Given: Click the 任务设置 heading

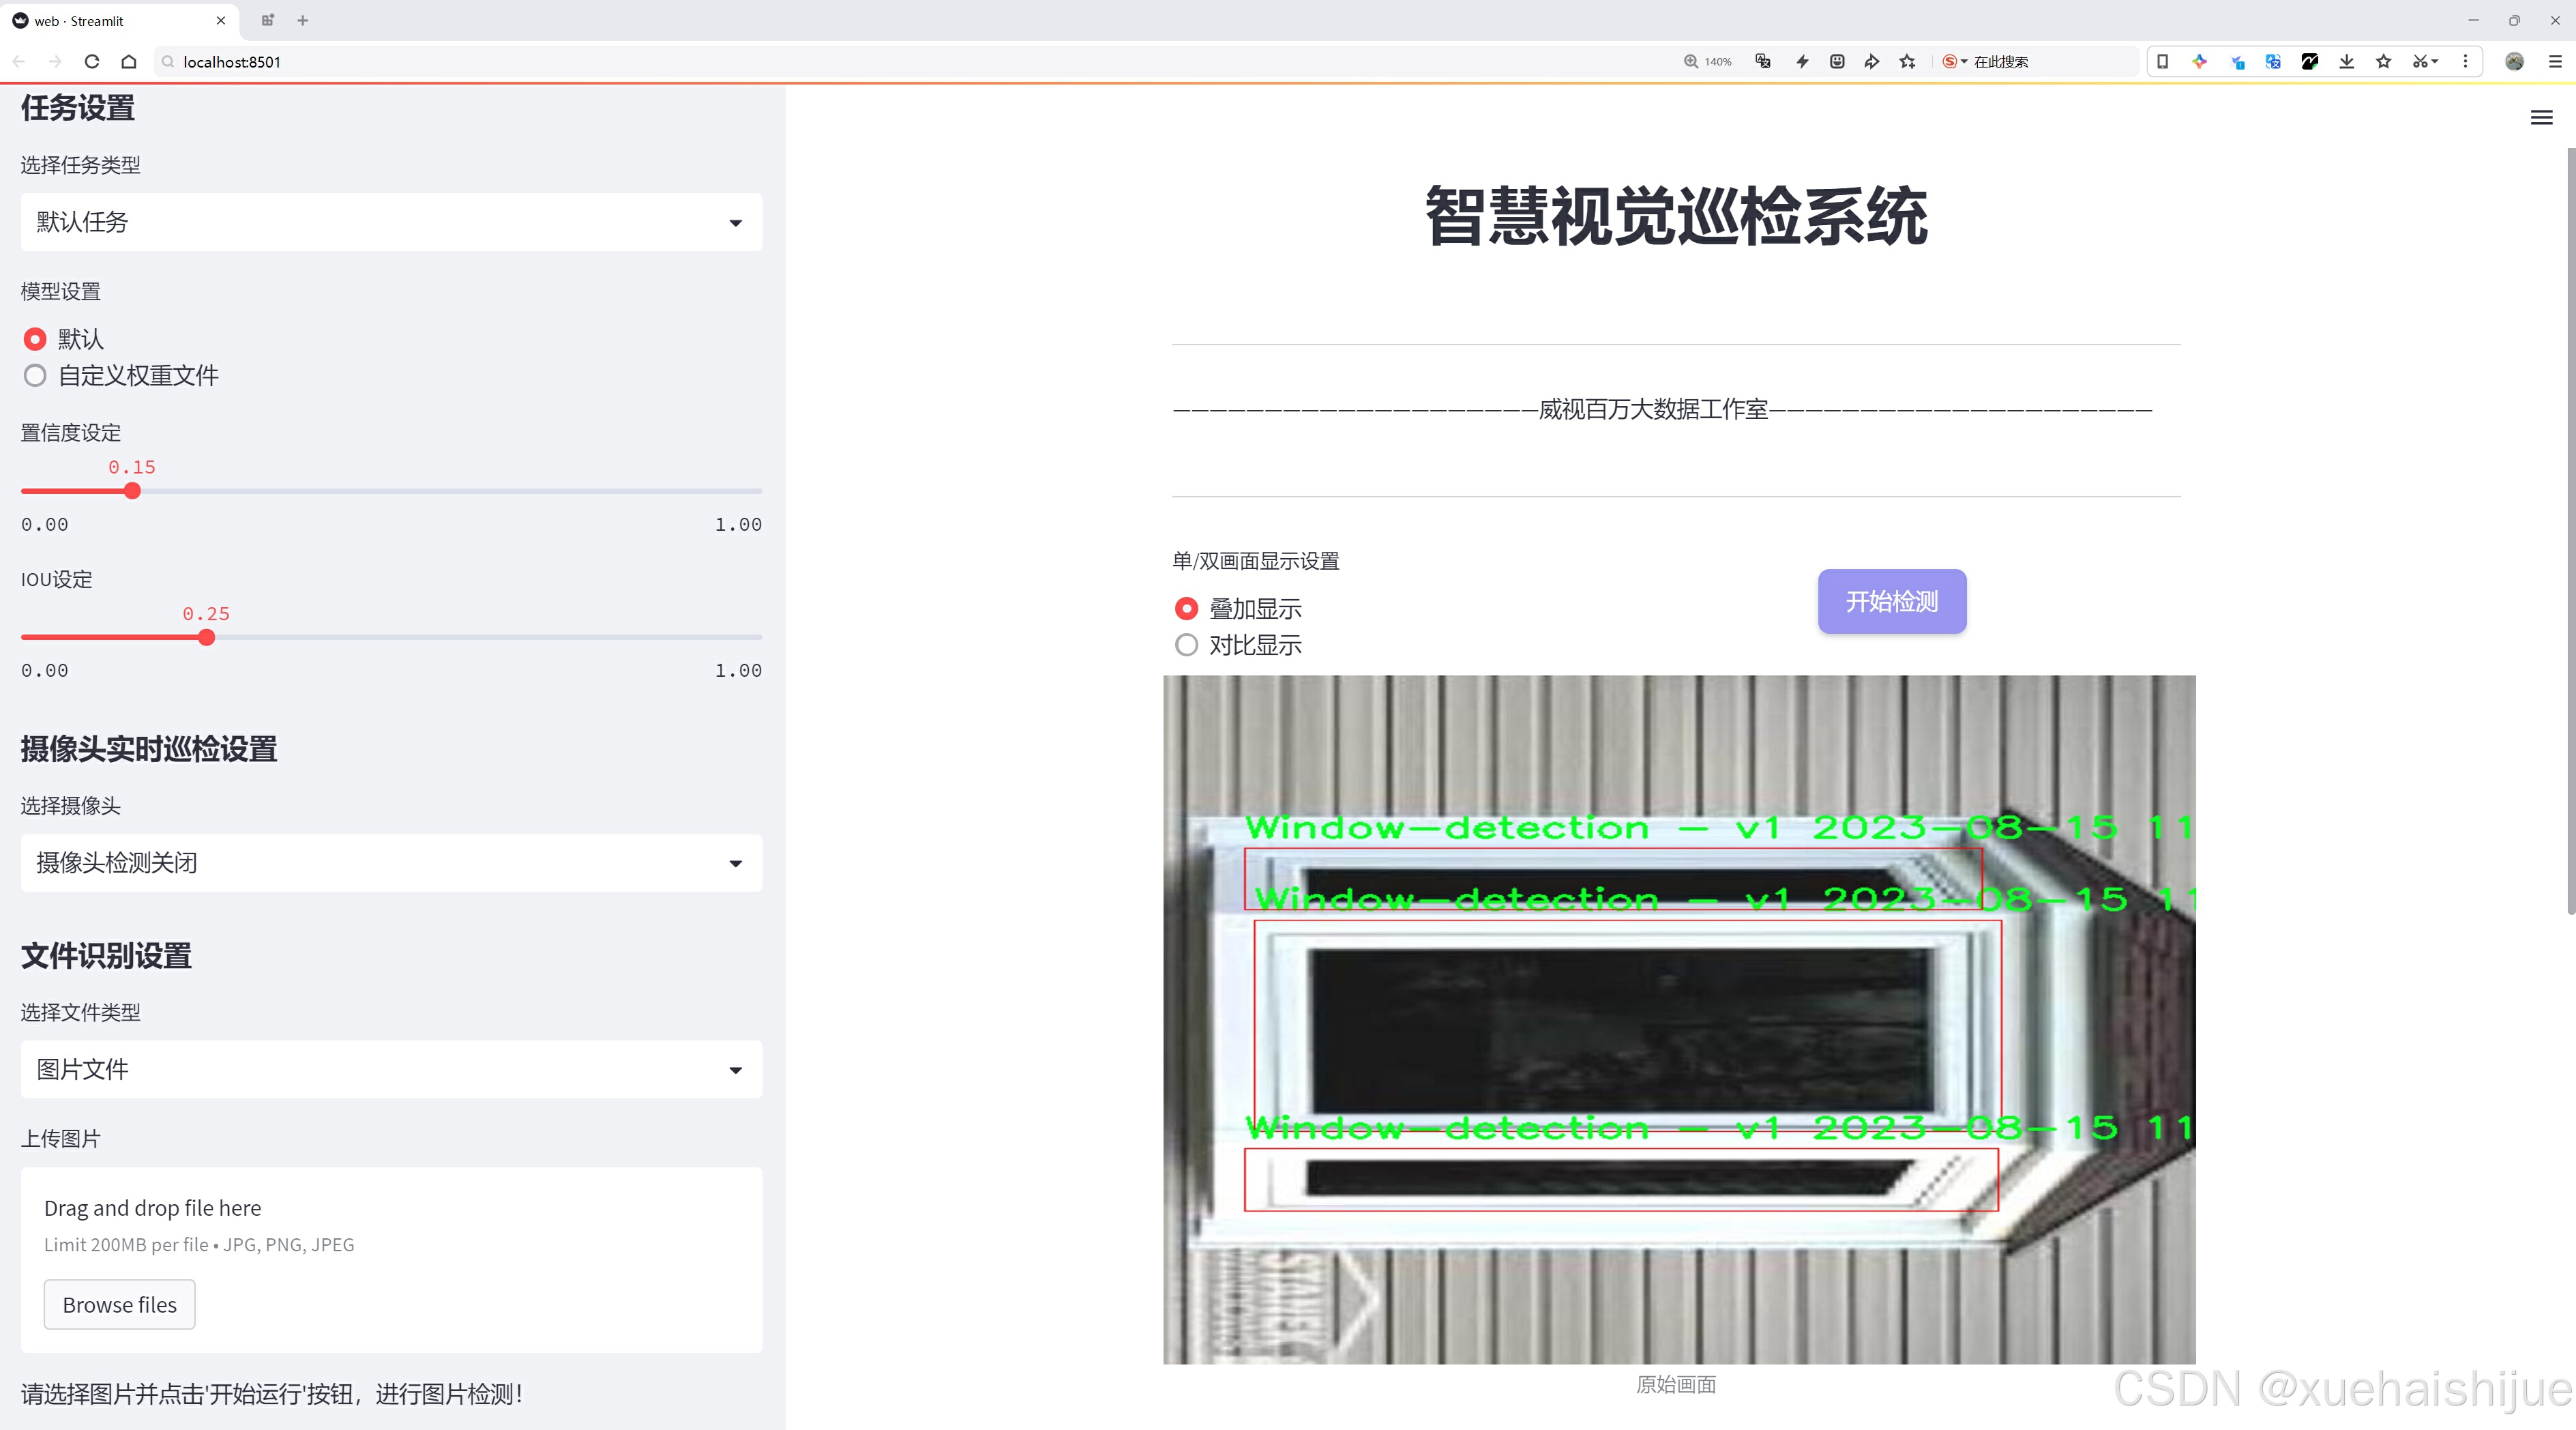Looking at the screenshot, I should coord(78,108).
